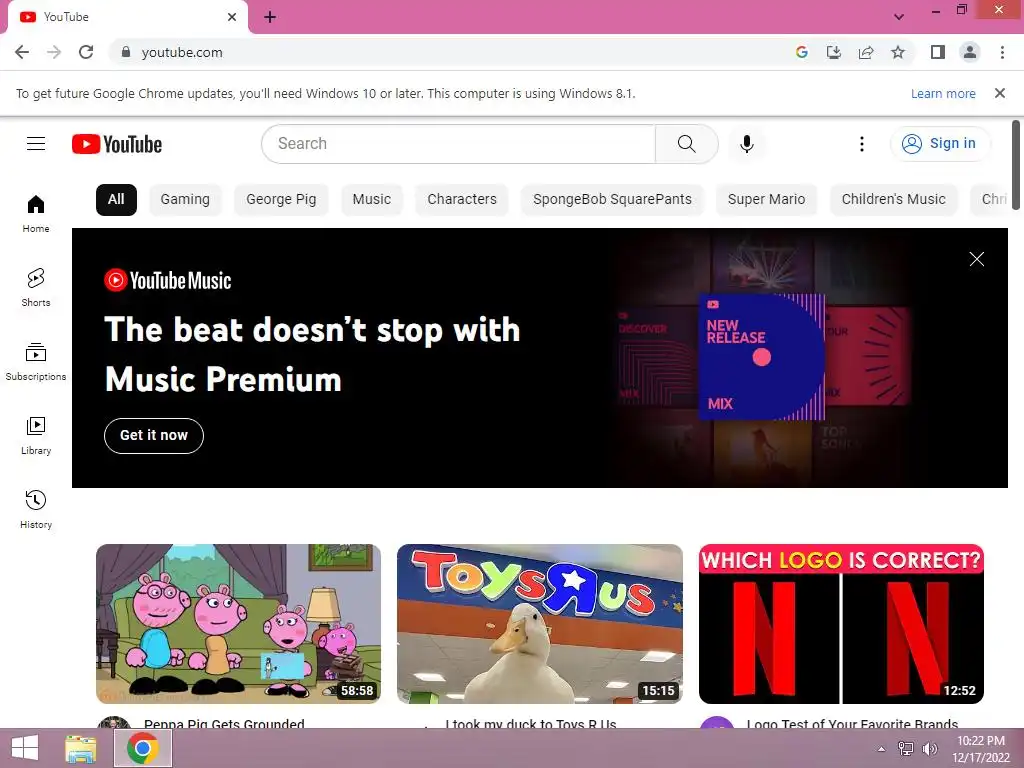The height and width of the screenshot is (768, 1024).
Task: Click the address bar URL
Action: pyautogui.click(x=182, y=52)
